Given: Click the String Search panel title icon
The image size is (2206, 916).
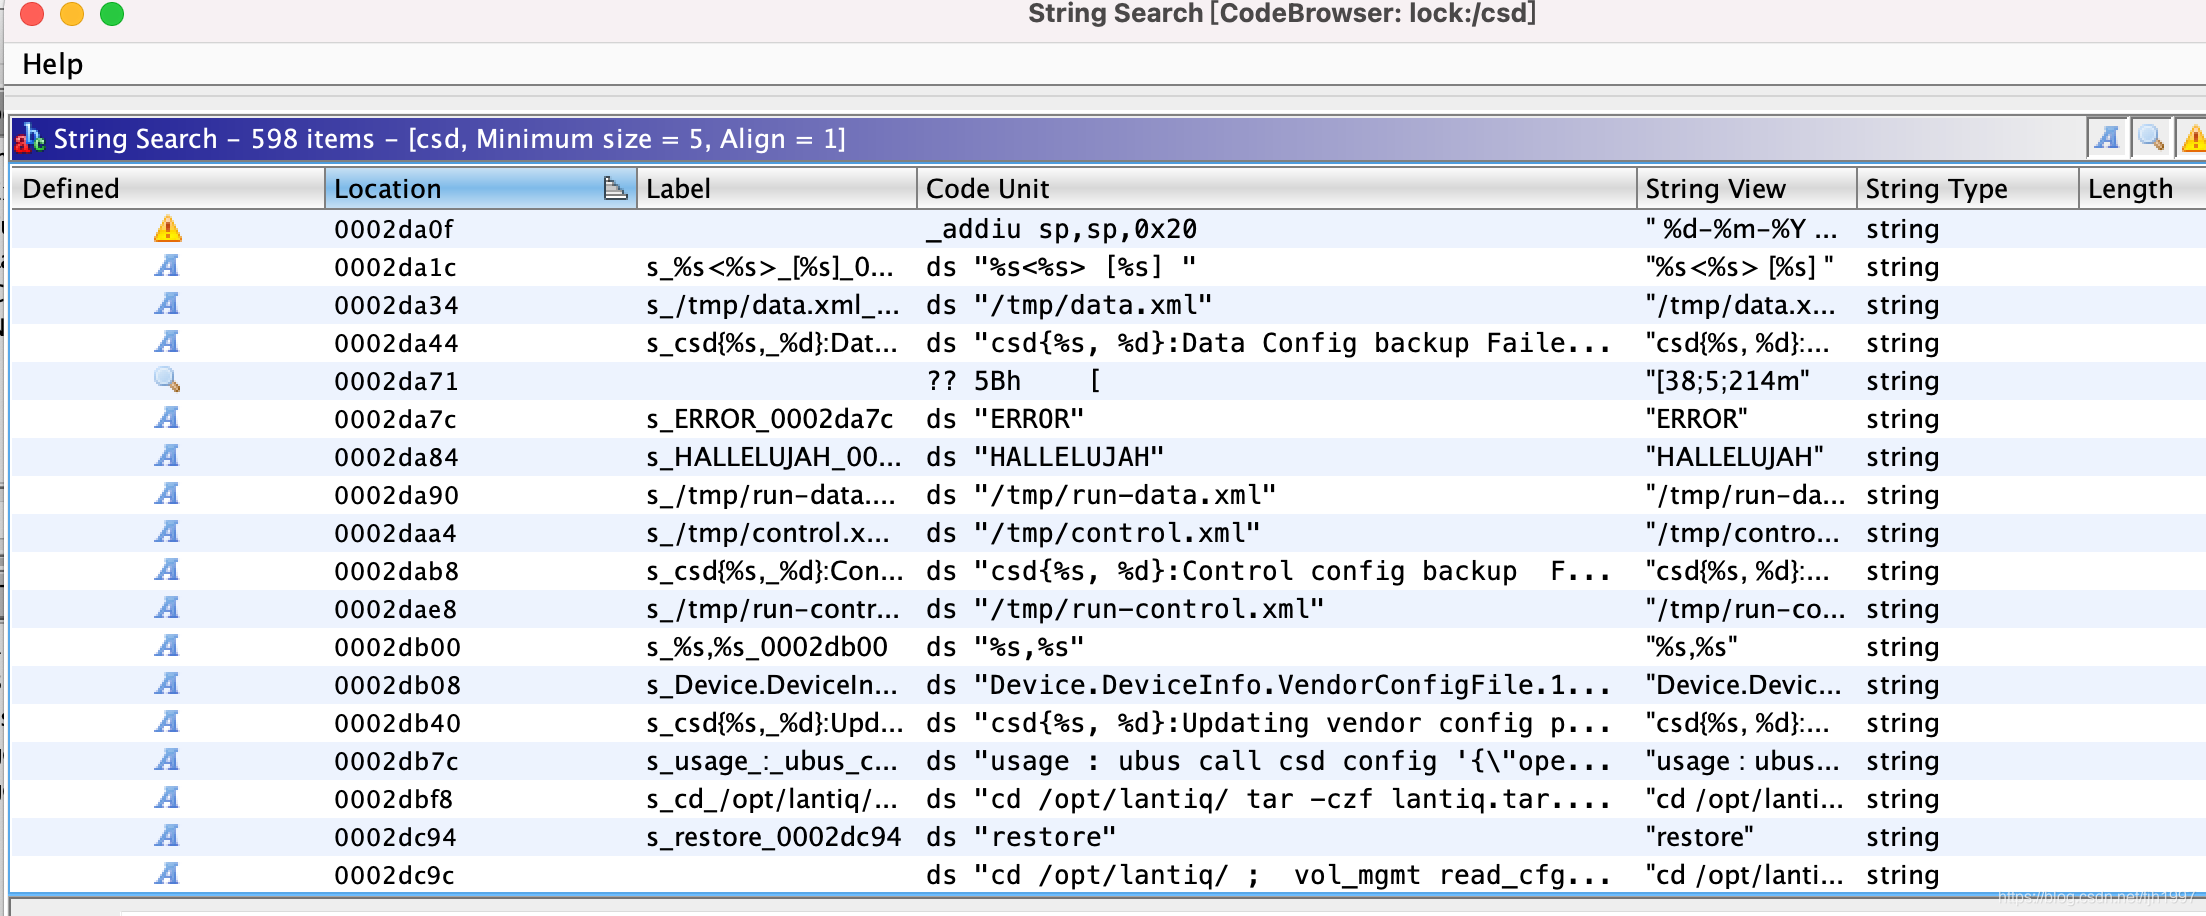Looking at the screenshot, I should [x=30, y=138].
